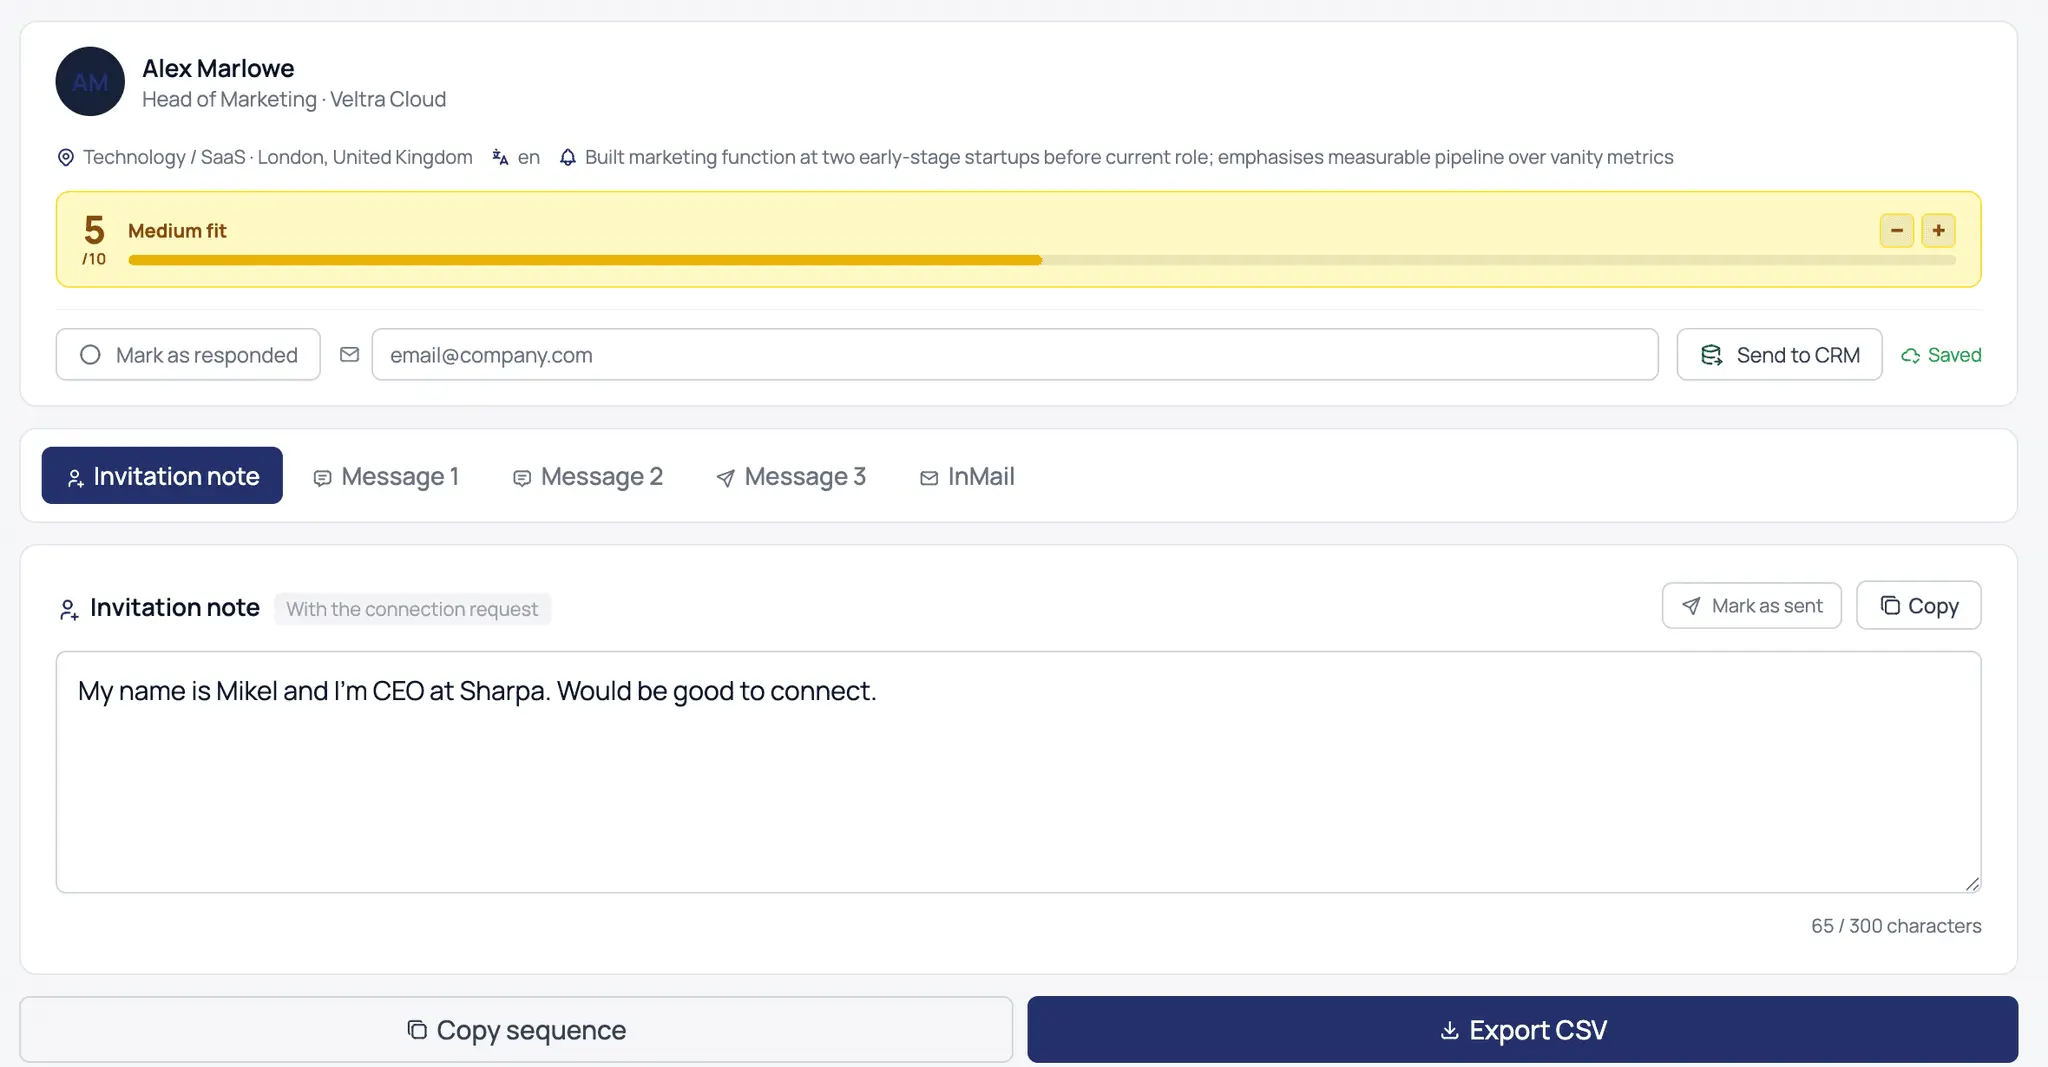Click the Alex Marlowe name heading

pyautogui.click(x=218, y=68)
